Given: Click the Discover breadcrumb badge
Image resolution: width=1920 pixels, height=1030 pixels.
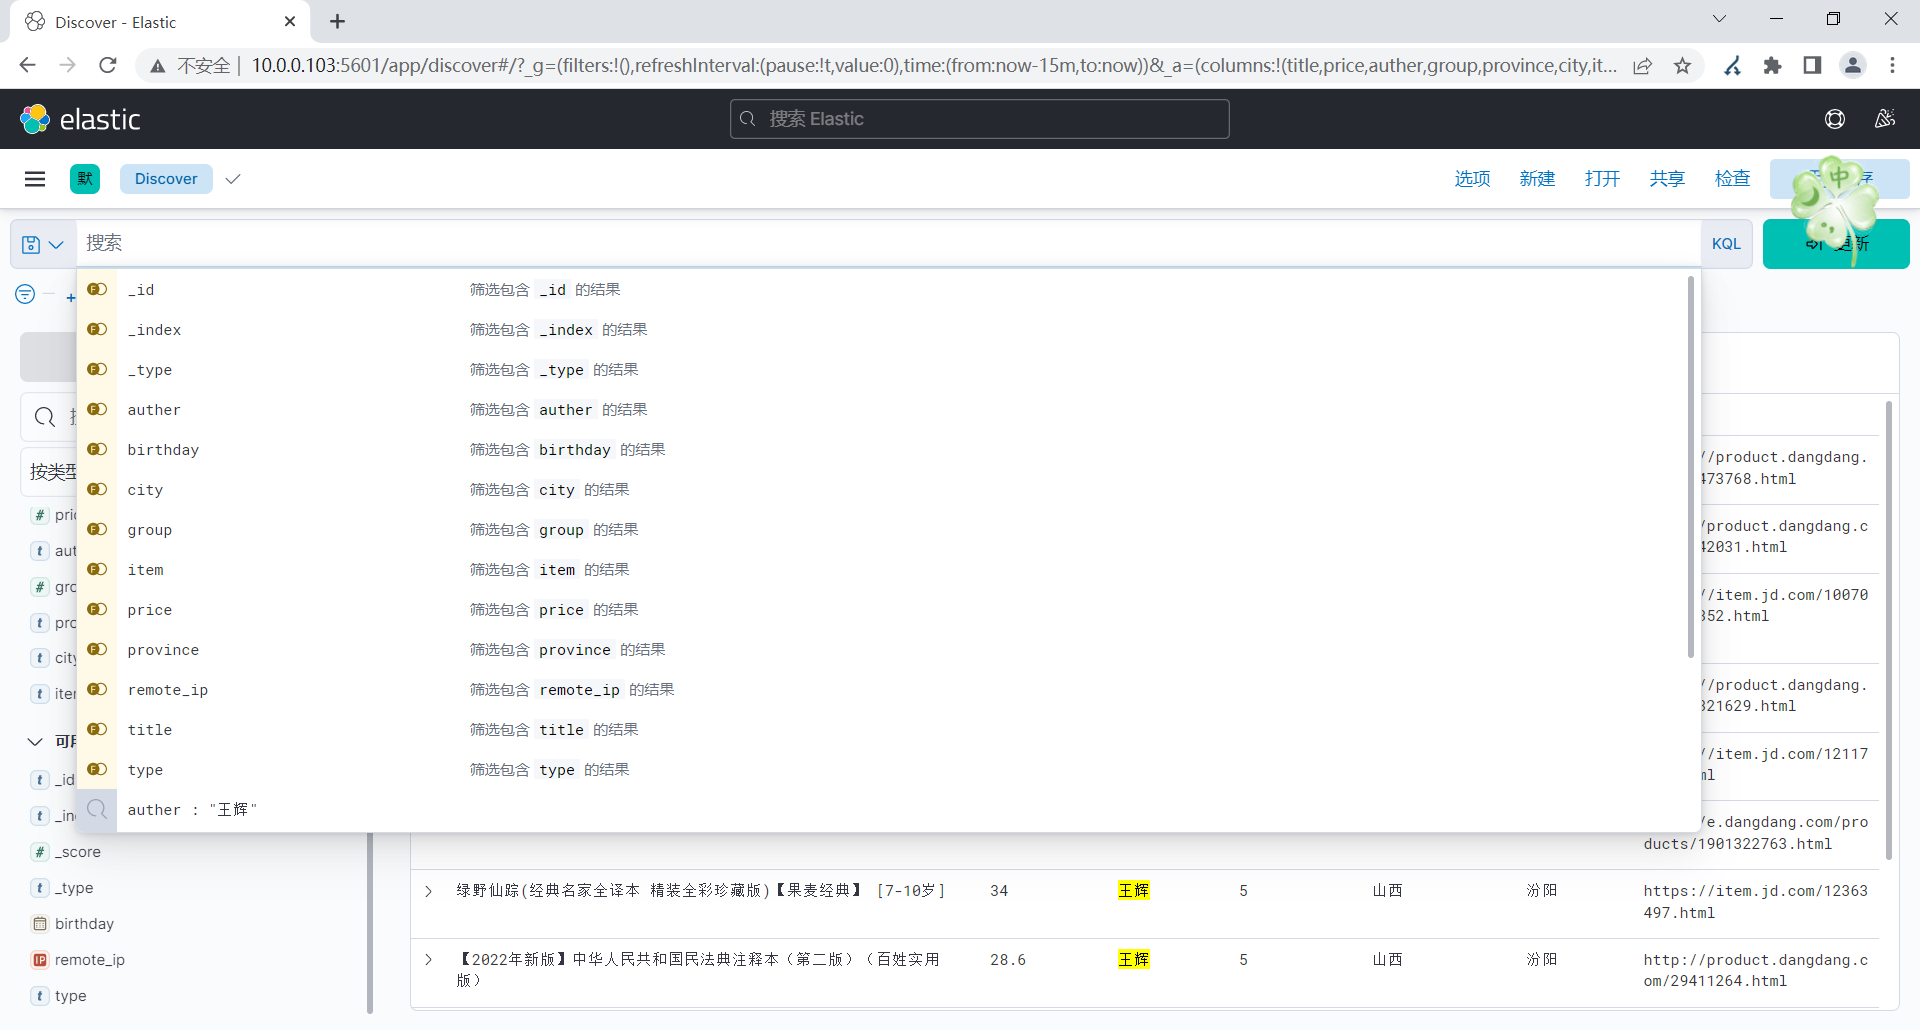Looking at the screenshot, I should [166, 179].
